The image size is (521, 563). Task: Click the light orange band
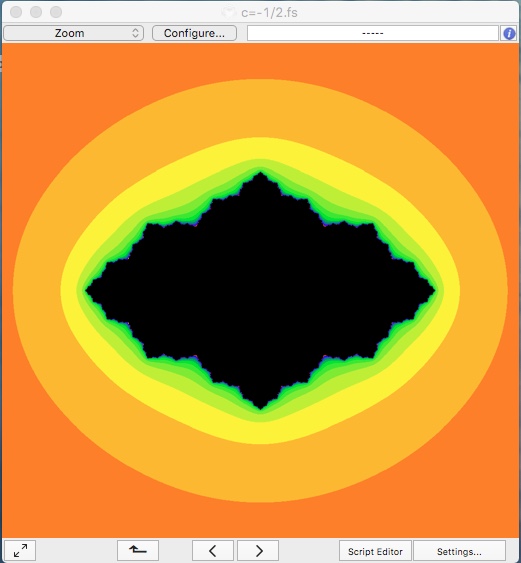tap(260, 108)
